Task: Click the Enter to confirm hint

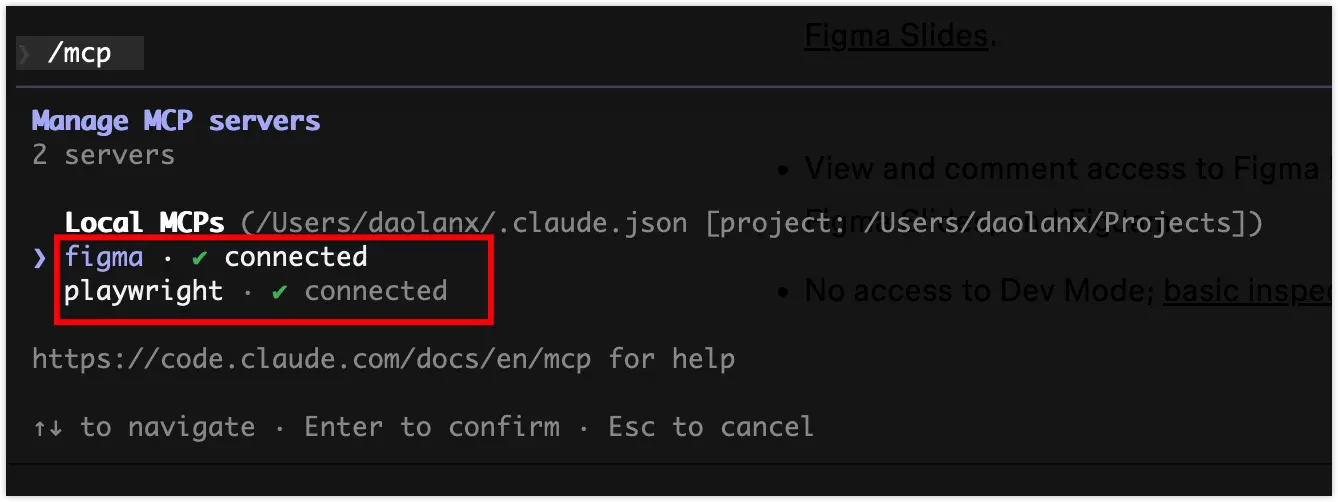Action: (432, 427)
